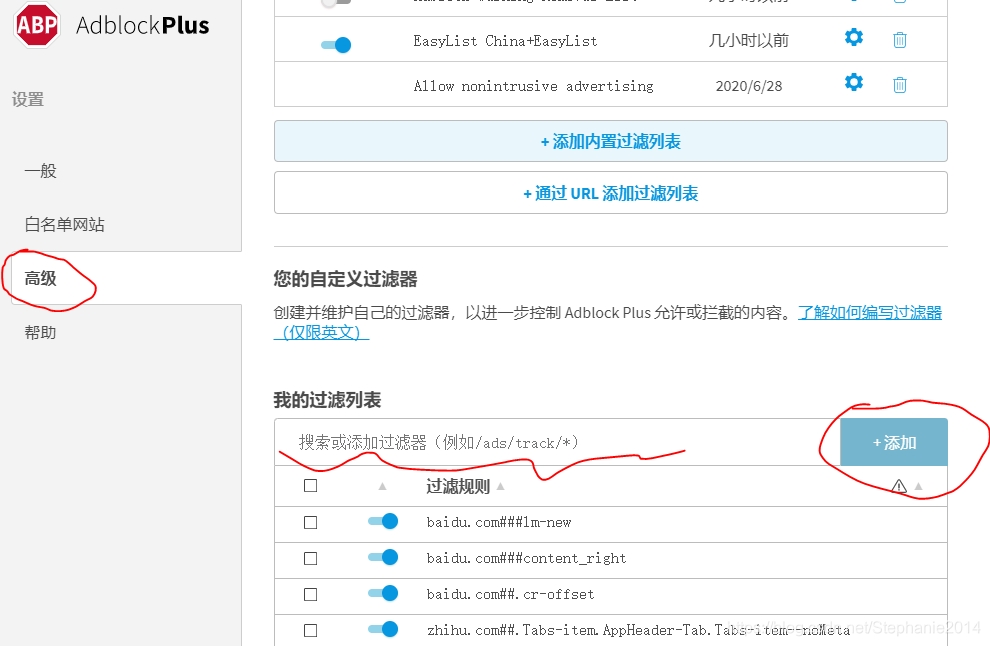Check the baidu.com##.cr-offset checkbox
Screen dimensions: 990x646
point(310,594)
